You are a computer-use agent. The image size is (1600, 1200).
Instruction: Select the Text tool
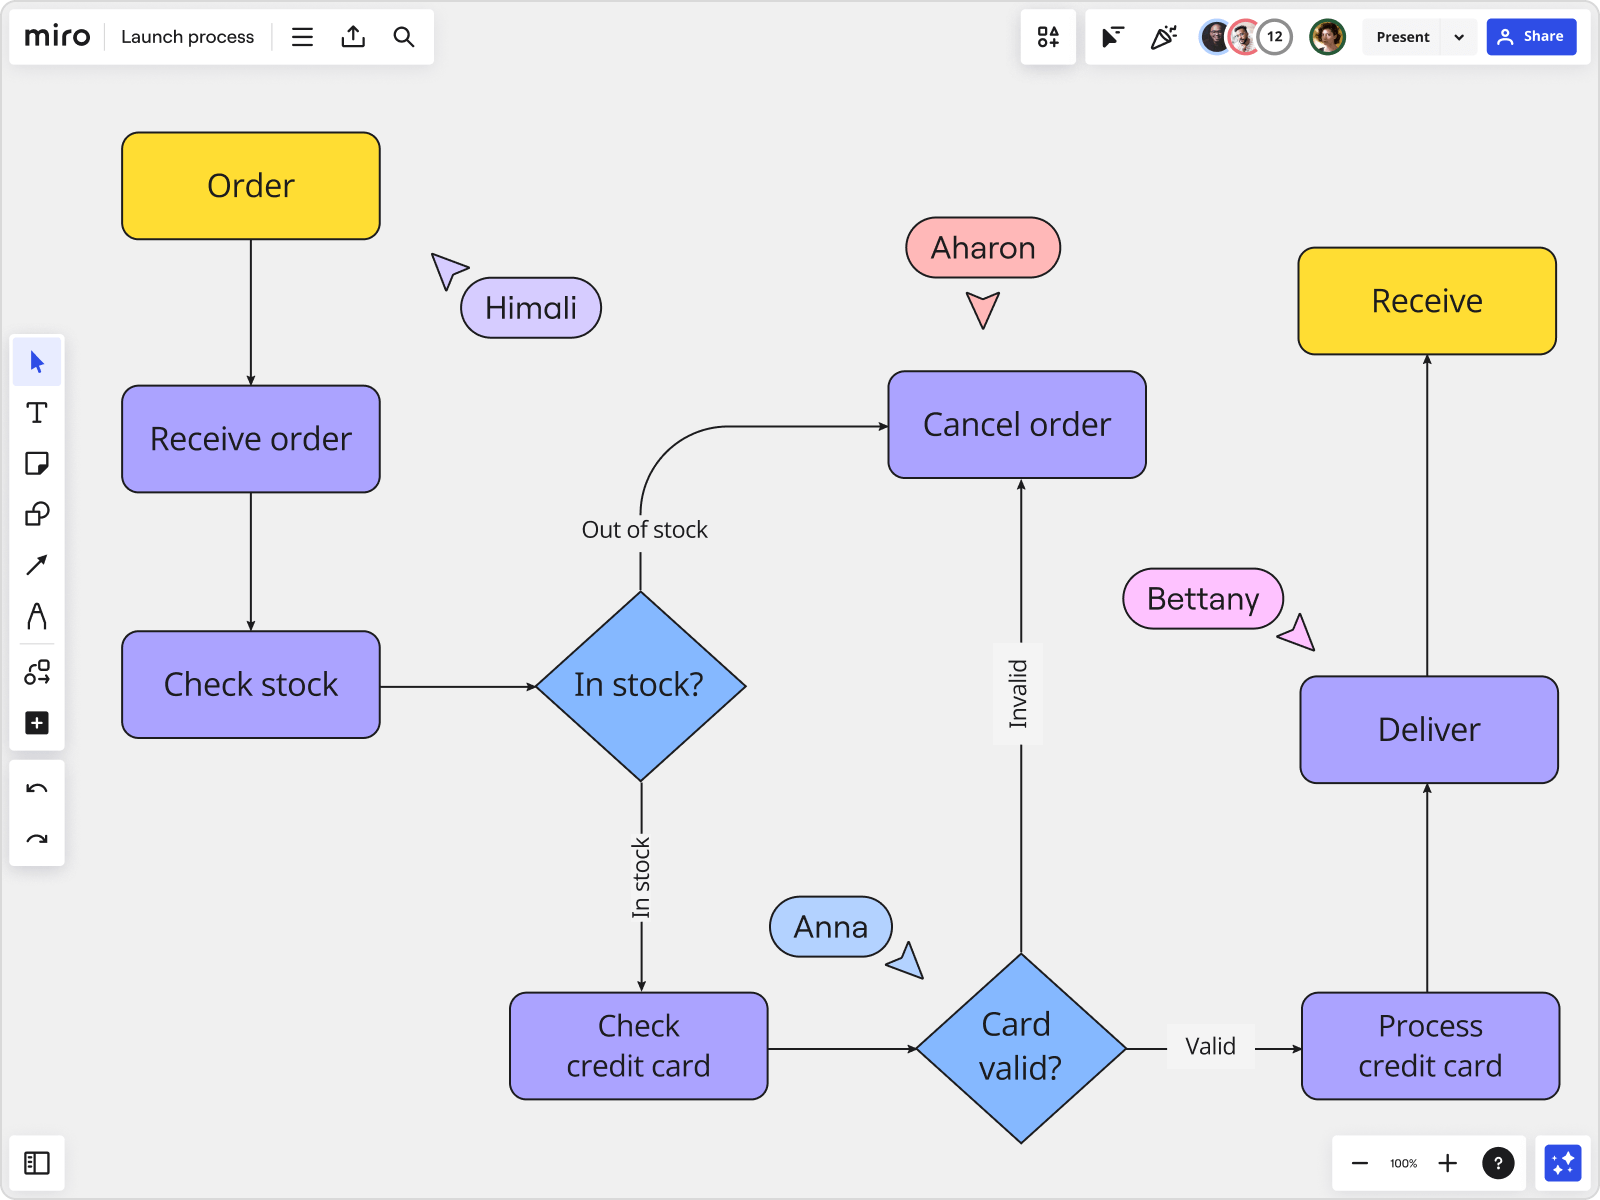point(37,412)
